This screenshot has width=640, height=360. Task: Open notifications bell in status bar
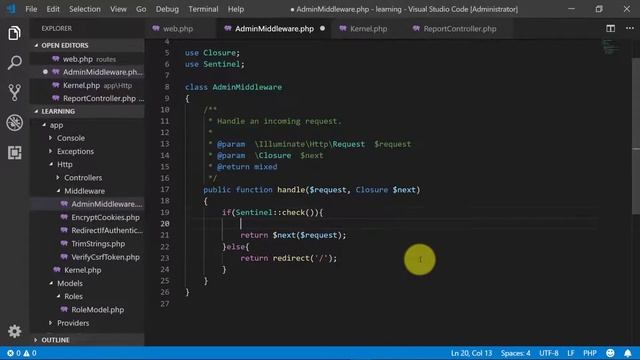628,353
